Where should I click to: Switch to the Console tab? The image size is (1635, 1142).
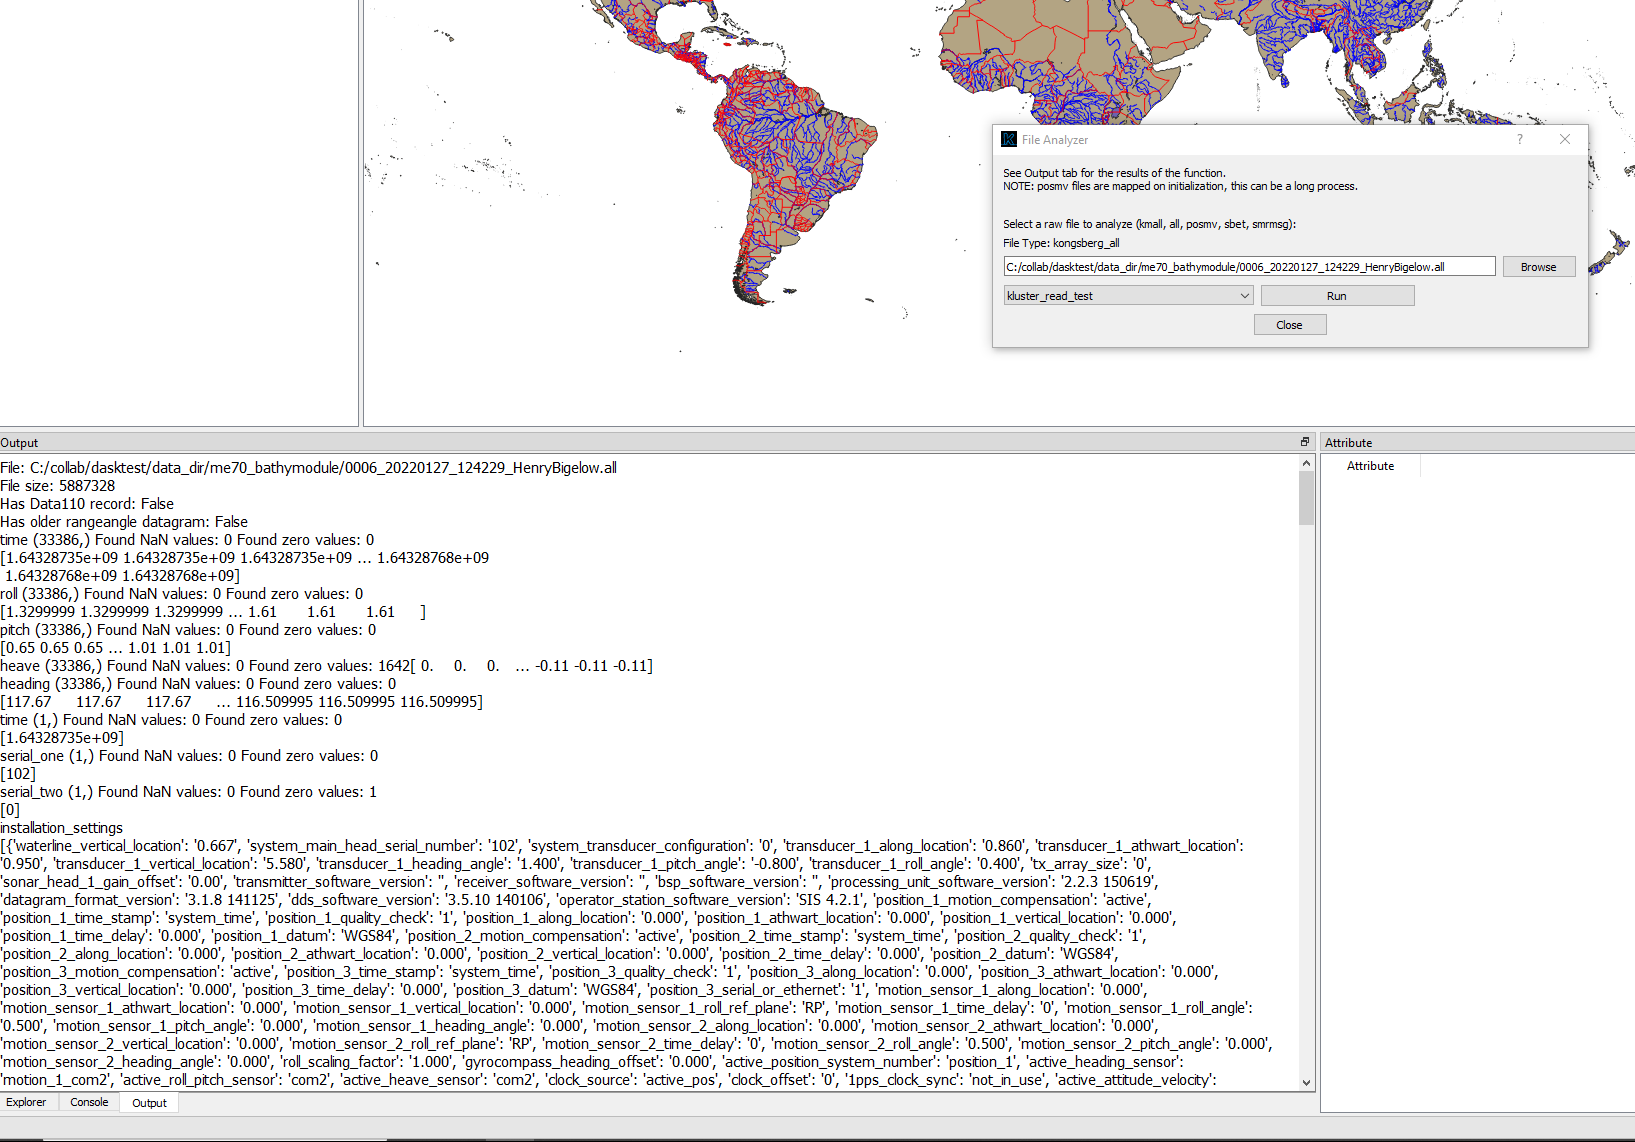pyautogui.click(x=88, y=1102)
